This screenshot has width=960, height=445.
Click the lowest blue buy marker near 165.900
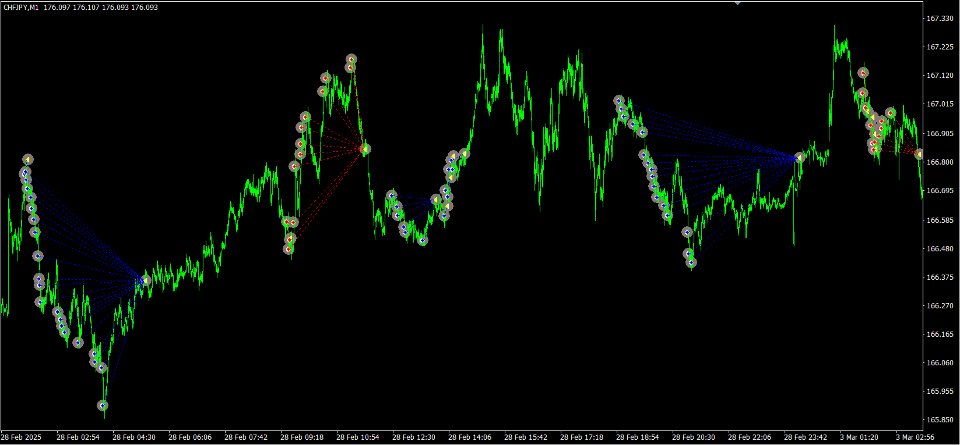point(103,405)
